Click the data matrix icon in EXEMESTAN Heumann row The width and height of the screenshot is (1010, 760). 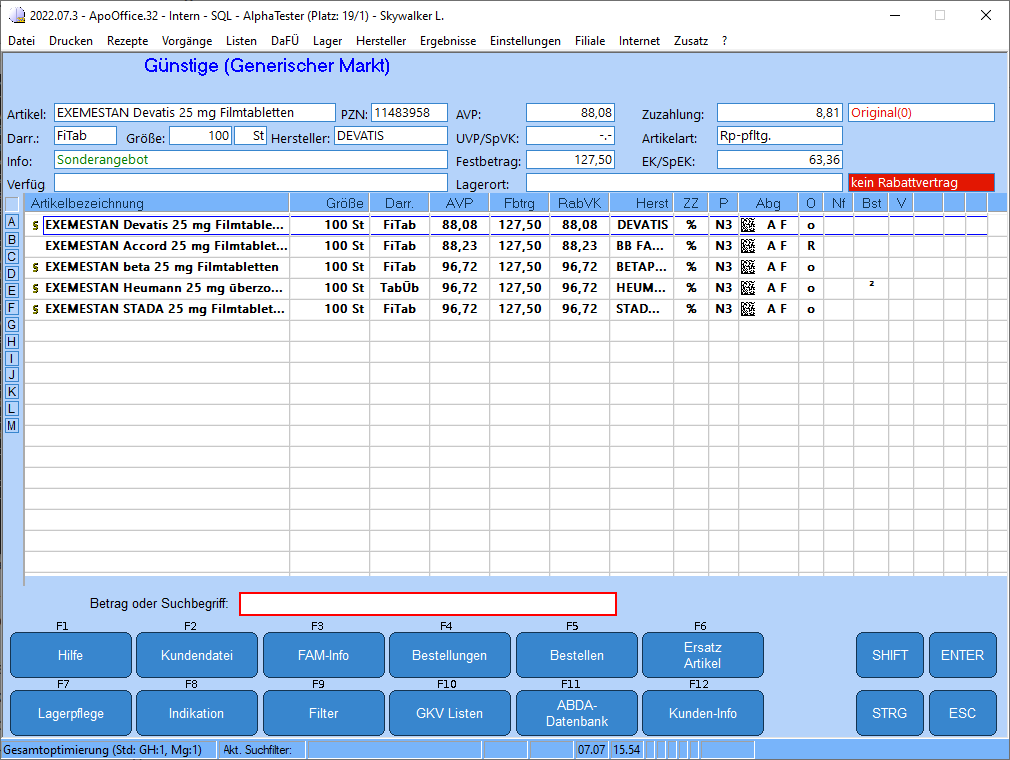[748, 288]
